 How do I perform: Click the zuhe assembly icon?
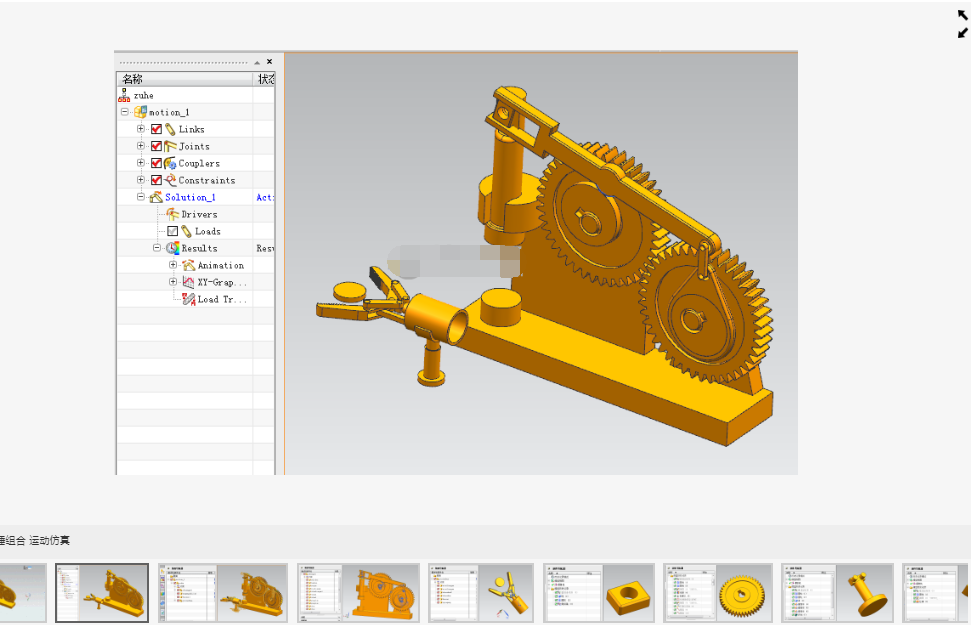pyautogui.click(x=124, y=95)
